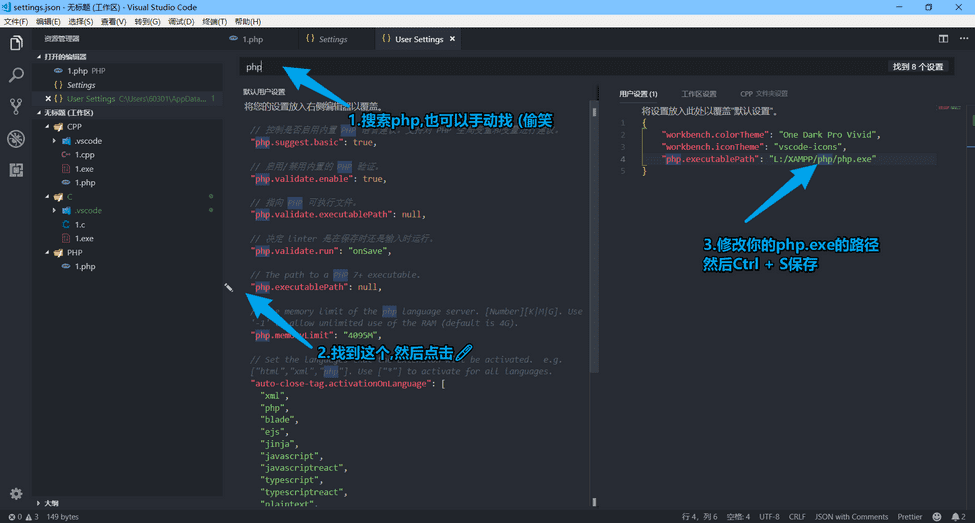This screenshot has height=523, width=975.
Task: Close the User Settings editor tab
Action: click(x=453, y=39)
